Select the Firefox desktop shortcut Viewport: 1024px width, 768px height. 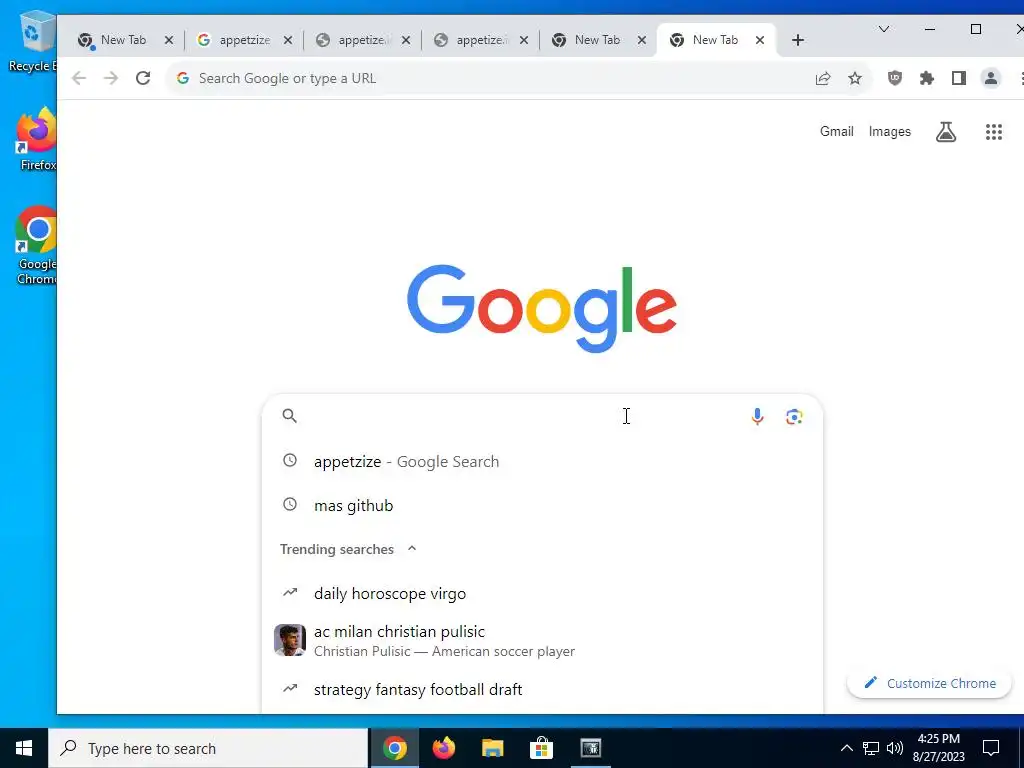click(37, 139)
